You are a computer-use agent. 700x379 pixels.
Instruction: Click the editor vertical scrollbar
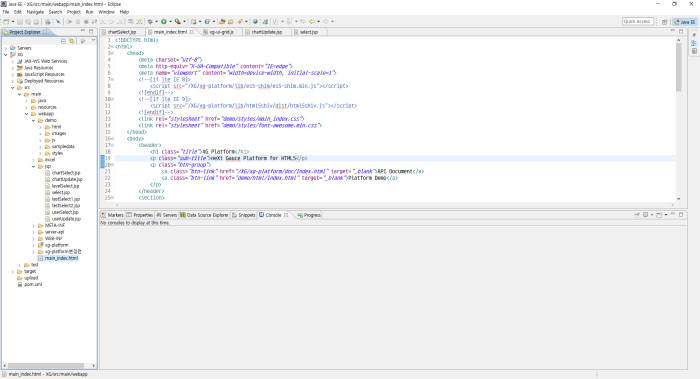click(679, 119)
